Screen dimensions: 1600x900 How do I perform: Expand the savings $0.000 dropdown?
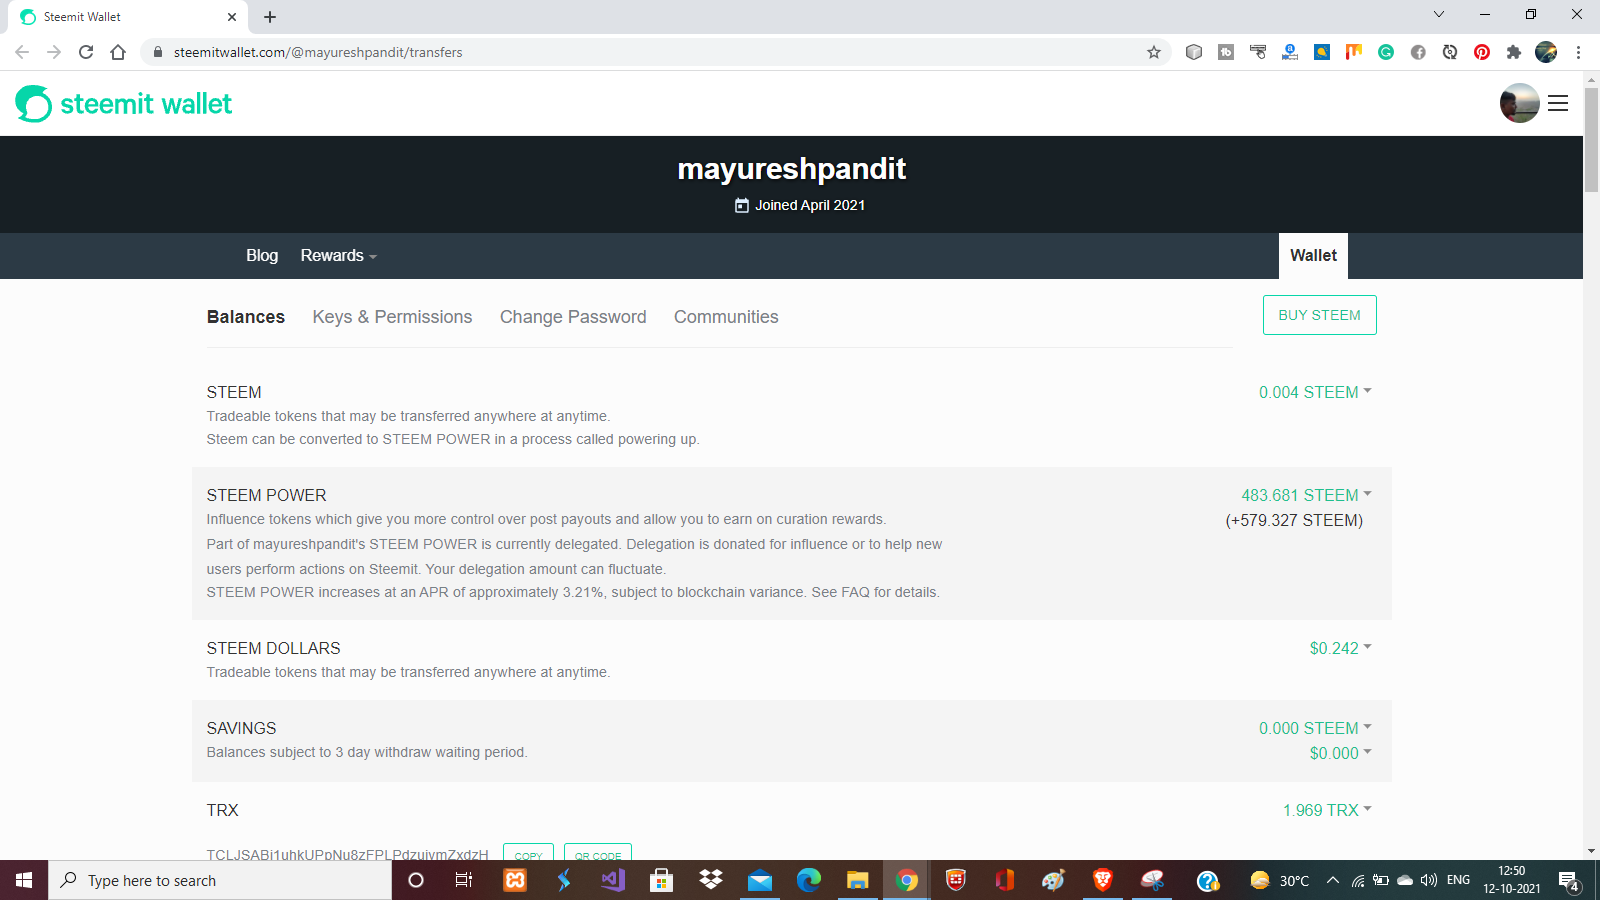click(x=1340, y=753)
